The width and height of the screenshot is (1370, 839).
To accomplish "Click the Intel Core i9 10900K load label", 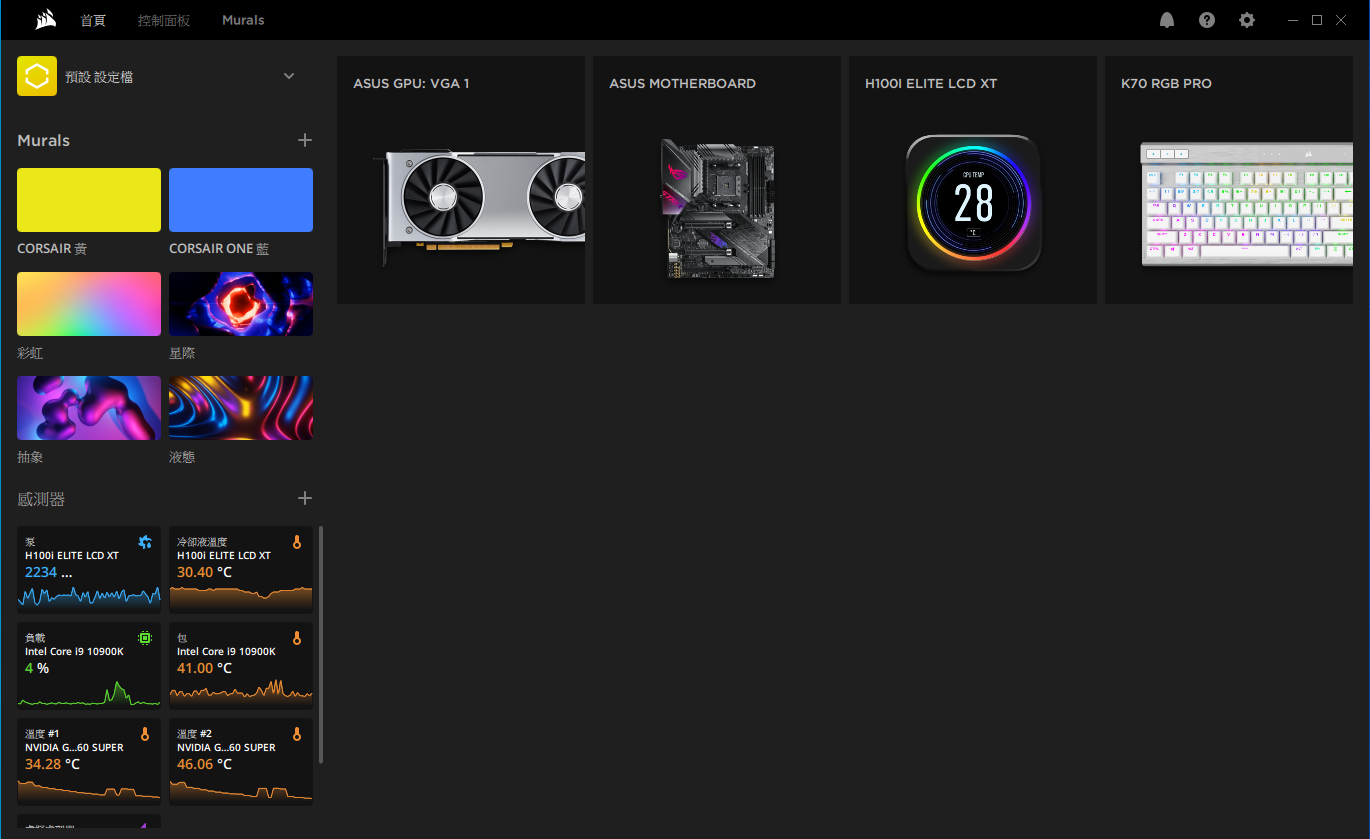I will [74, 652].
